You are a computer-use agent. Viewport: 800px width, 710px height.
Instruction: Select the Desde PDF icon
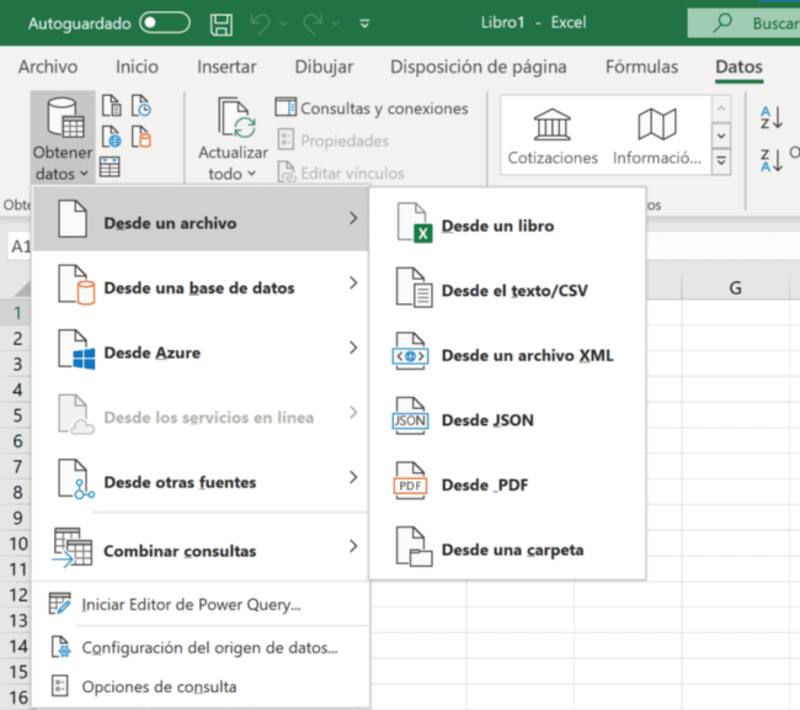tap(412, 485)
